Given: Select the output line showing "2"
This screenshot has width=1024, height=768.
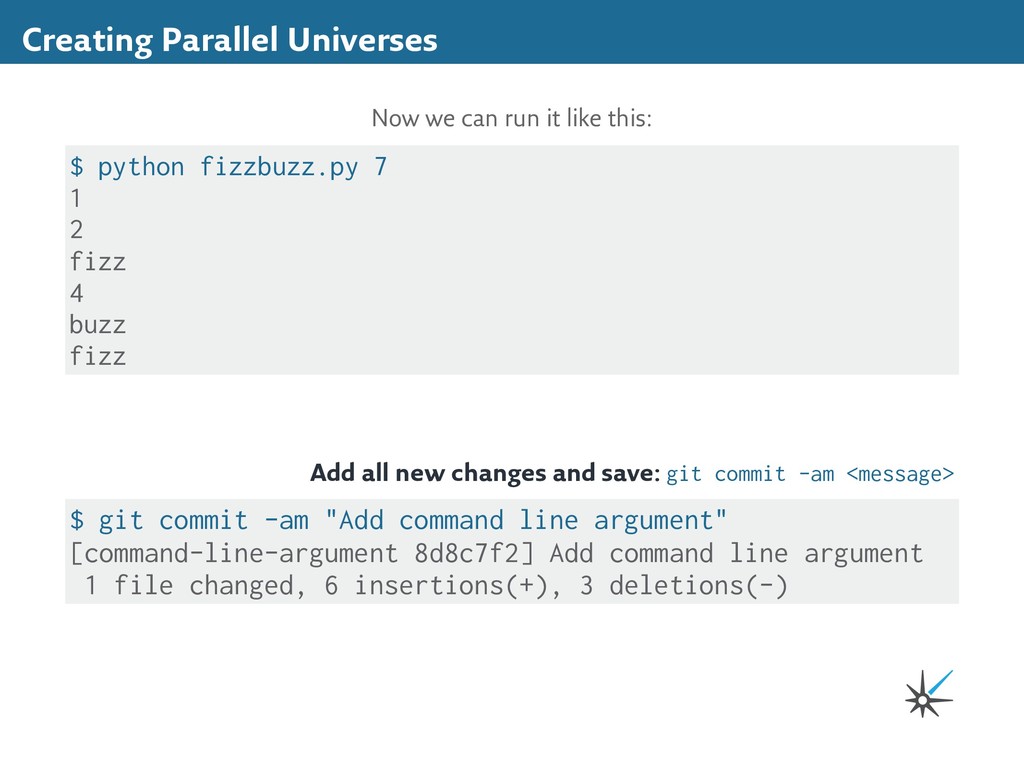Looking at the screenshot, I should coord(77,231).
